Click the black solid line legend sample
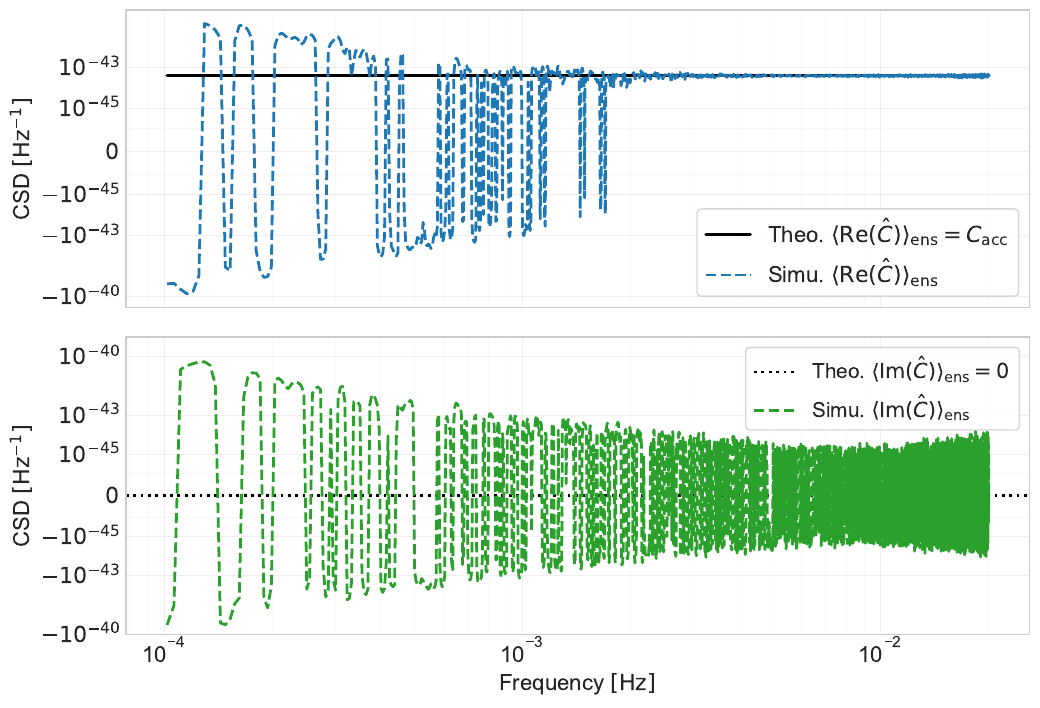The width and height of the screenshot is (1040, 708). pos(728,234)
